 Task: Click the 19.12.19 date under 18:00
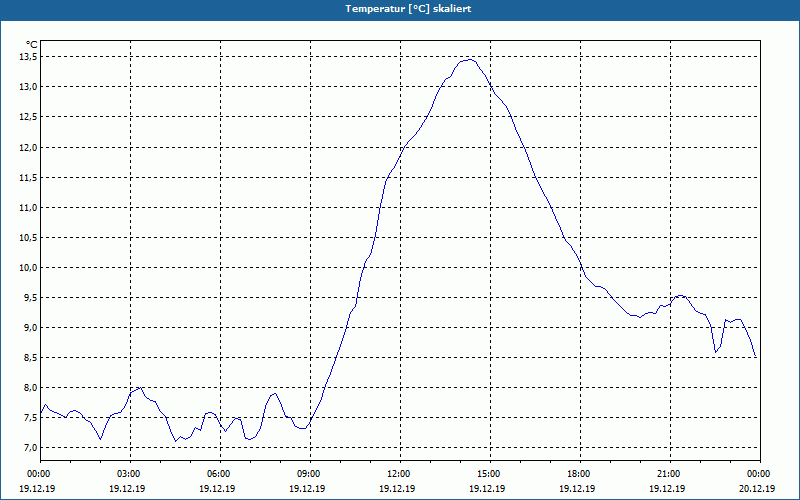click(x=577, y=489)
